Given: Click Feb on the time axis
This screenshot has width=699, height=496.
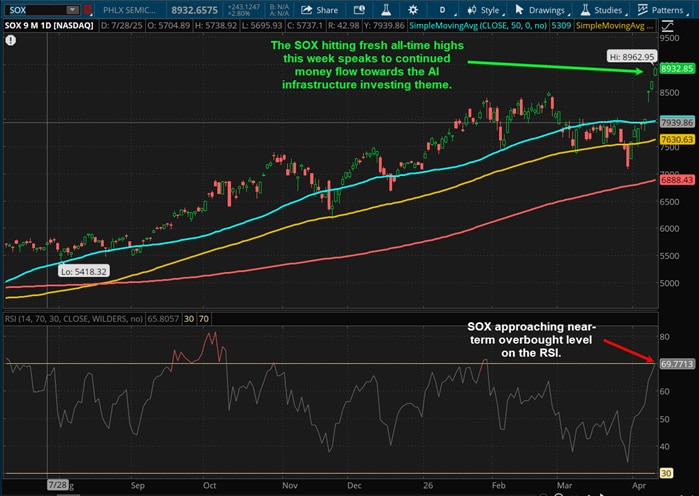Looking at the screenshot, I should click(x=499, y=485).
